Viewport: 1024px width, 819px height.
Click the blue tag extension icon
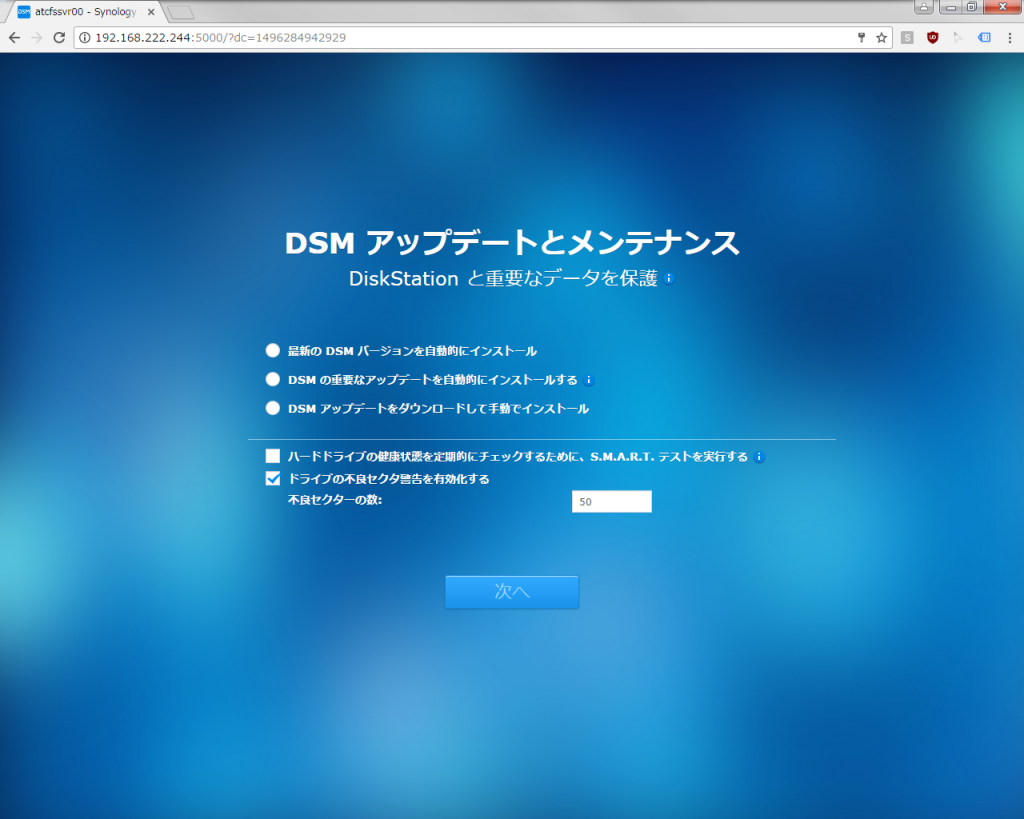(x=984, y=38)
